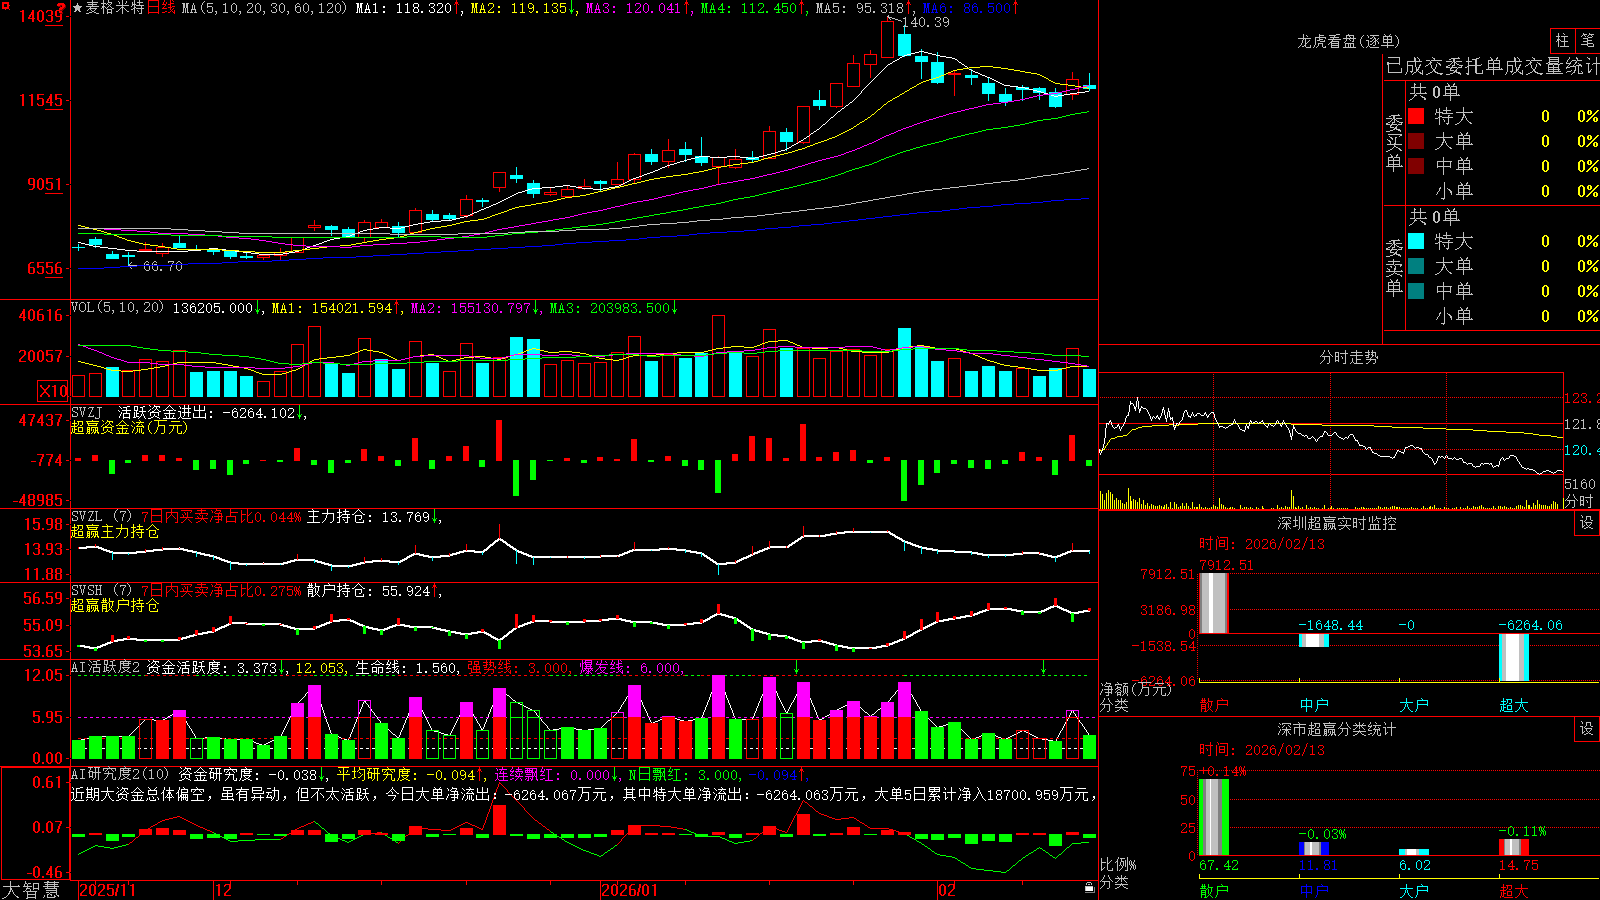Screen dimensions: 1600x900
Task: Click the first green arrow in AI活跃度 panel
Action: pyautogui.click(x=797, y=667)
